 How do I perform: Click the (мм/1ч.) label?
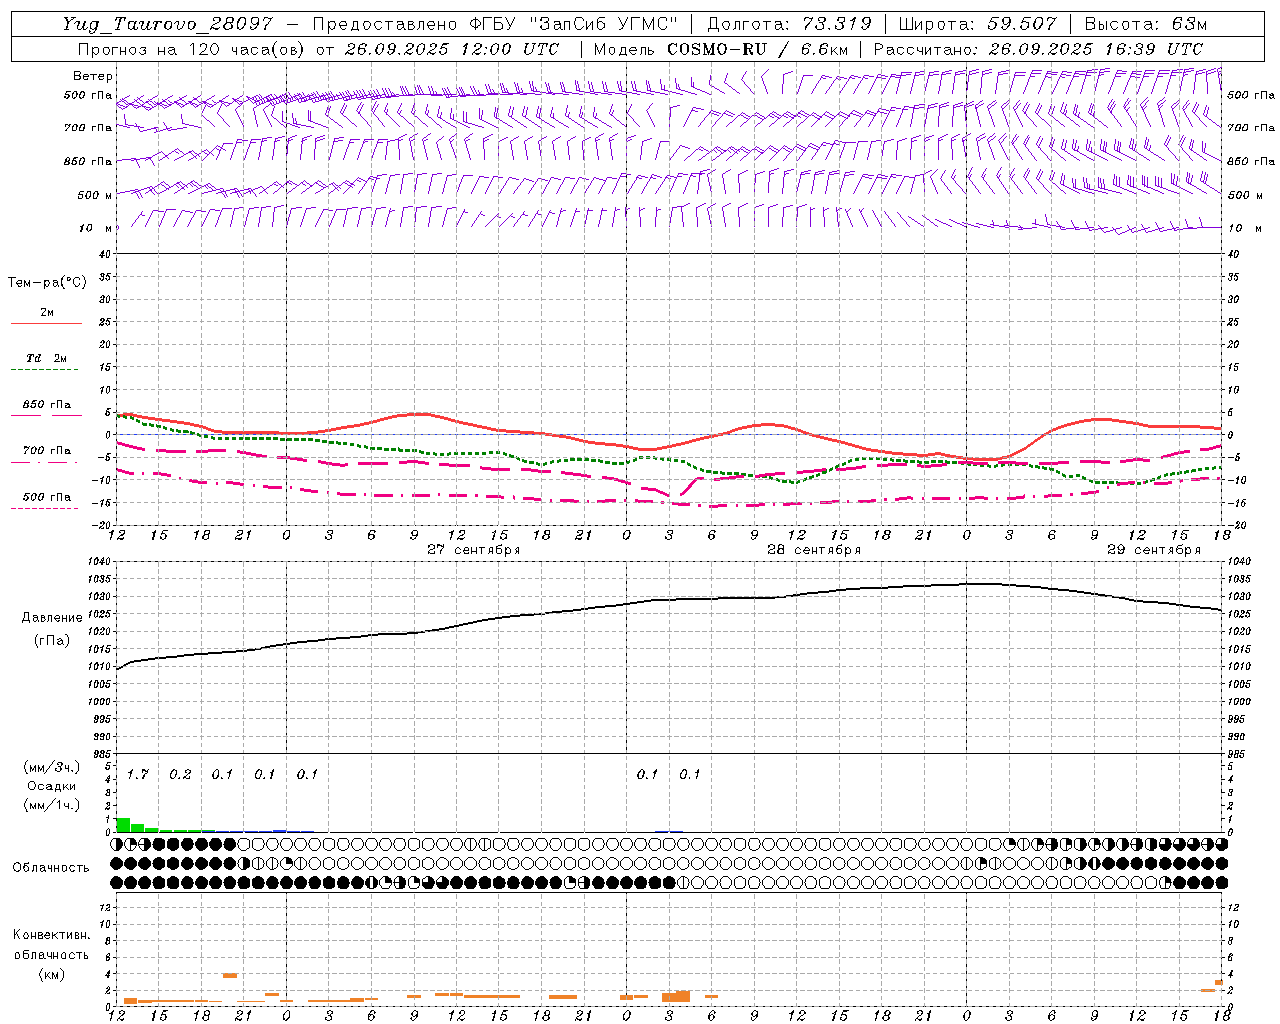[51, 804]
